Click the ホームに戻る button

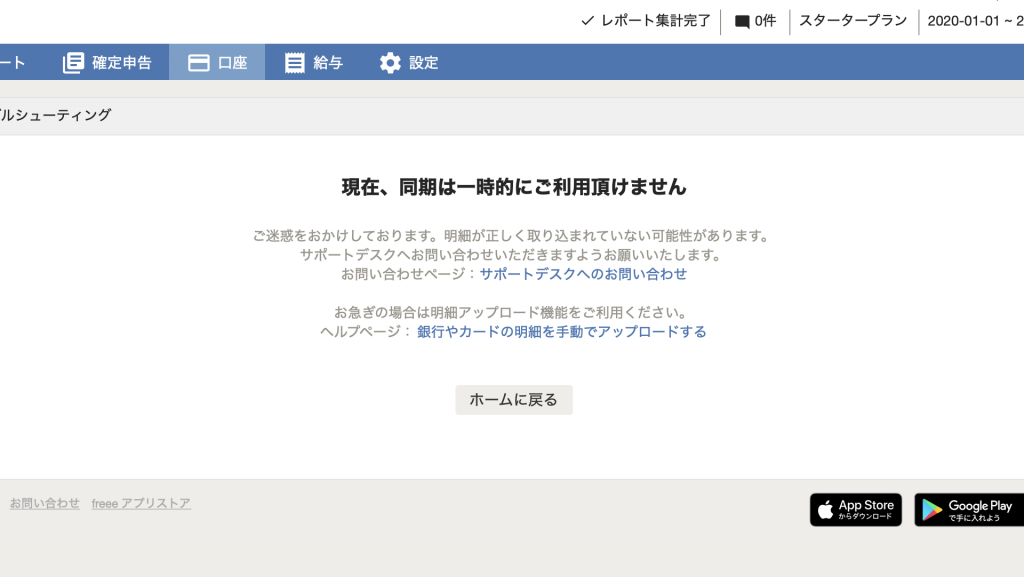[514, 399]
